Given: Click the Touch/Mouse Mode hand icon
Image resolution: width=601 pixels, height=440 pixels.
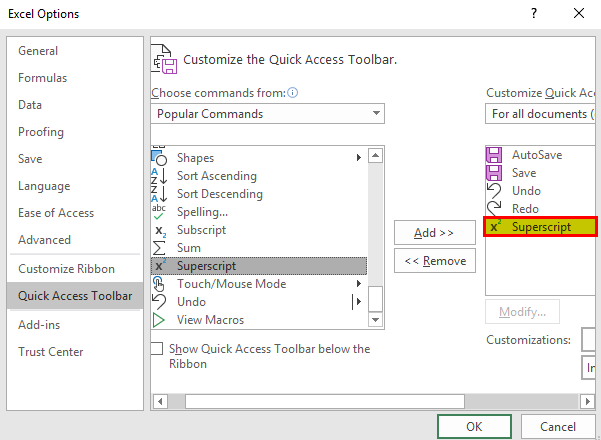Looking at the screenshot, I should pos(158,284).
